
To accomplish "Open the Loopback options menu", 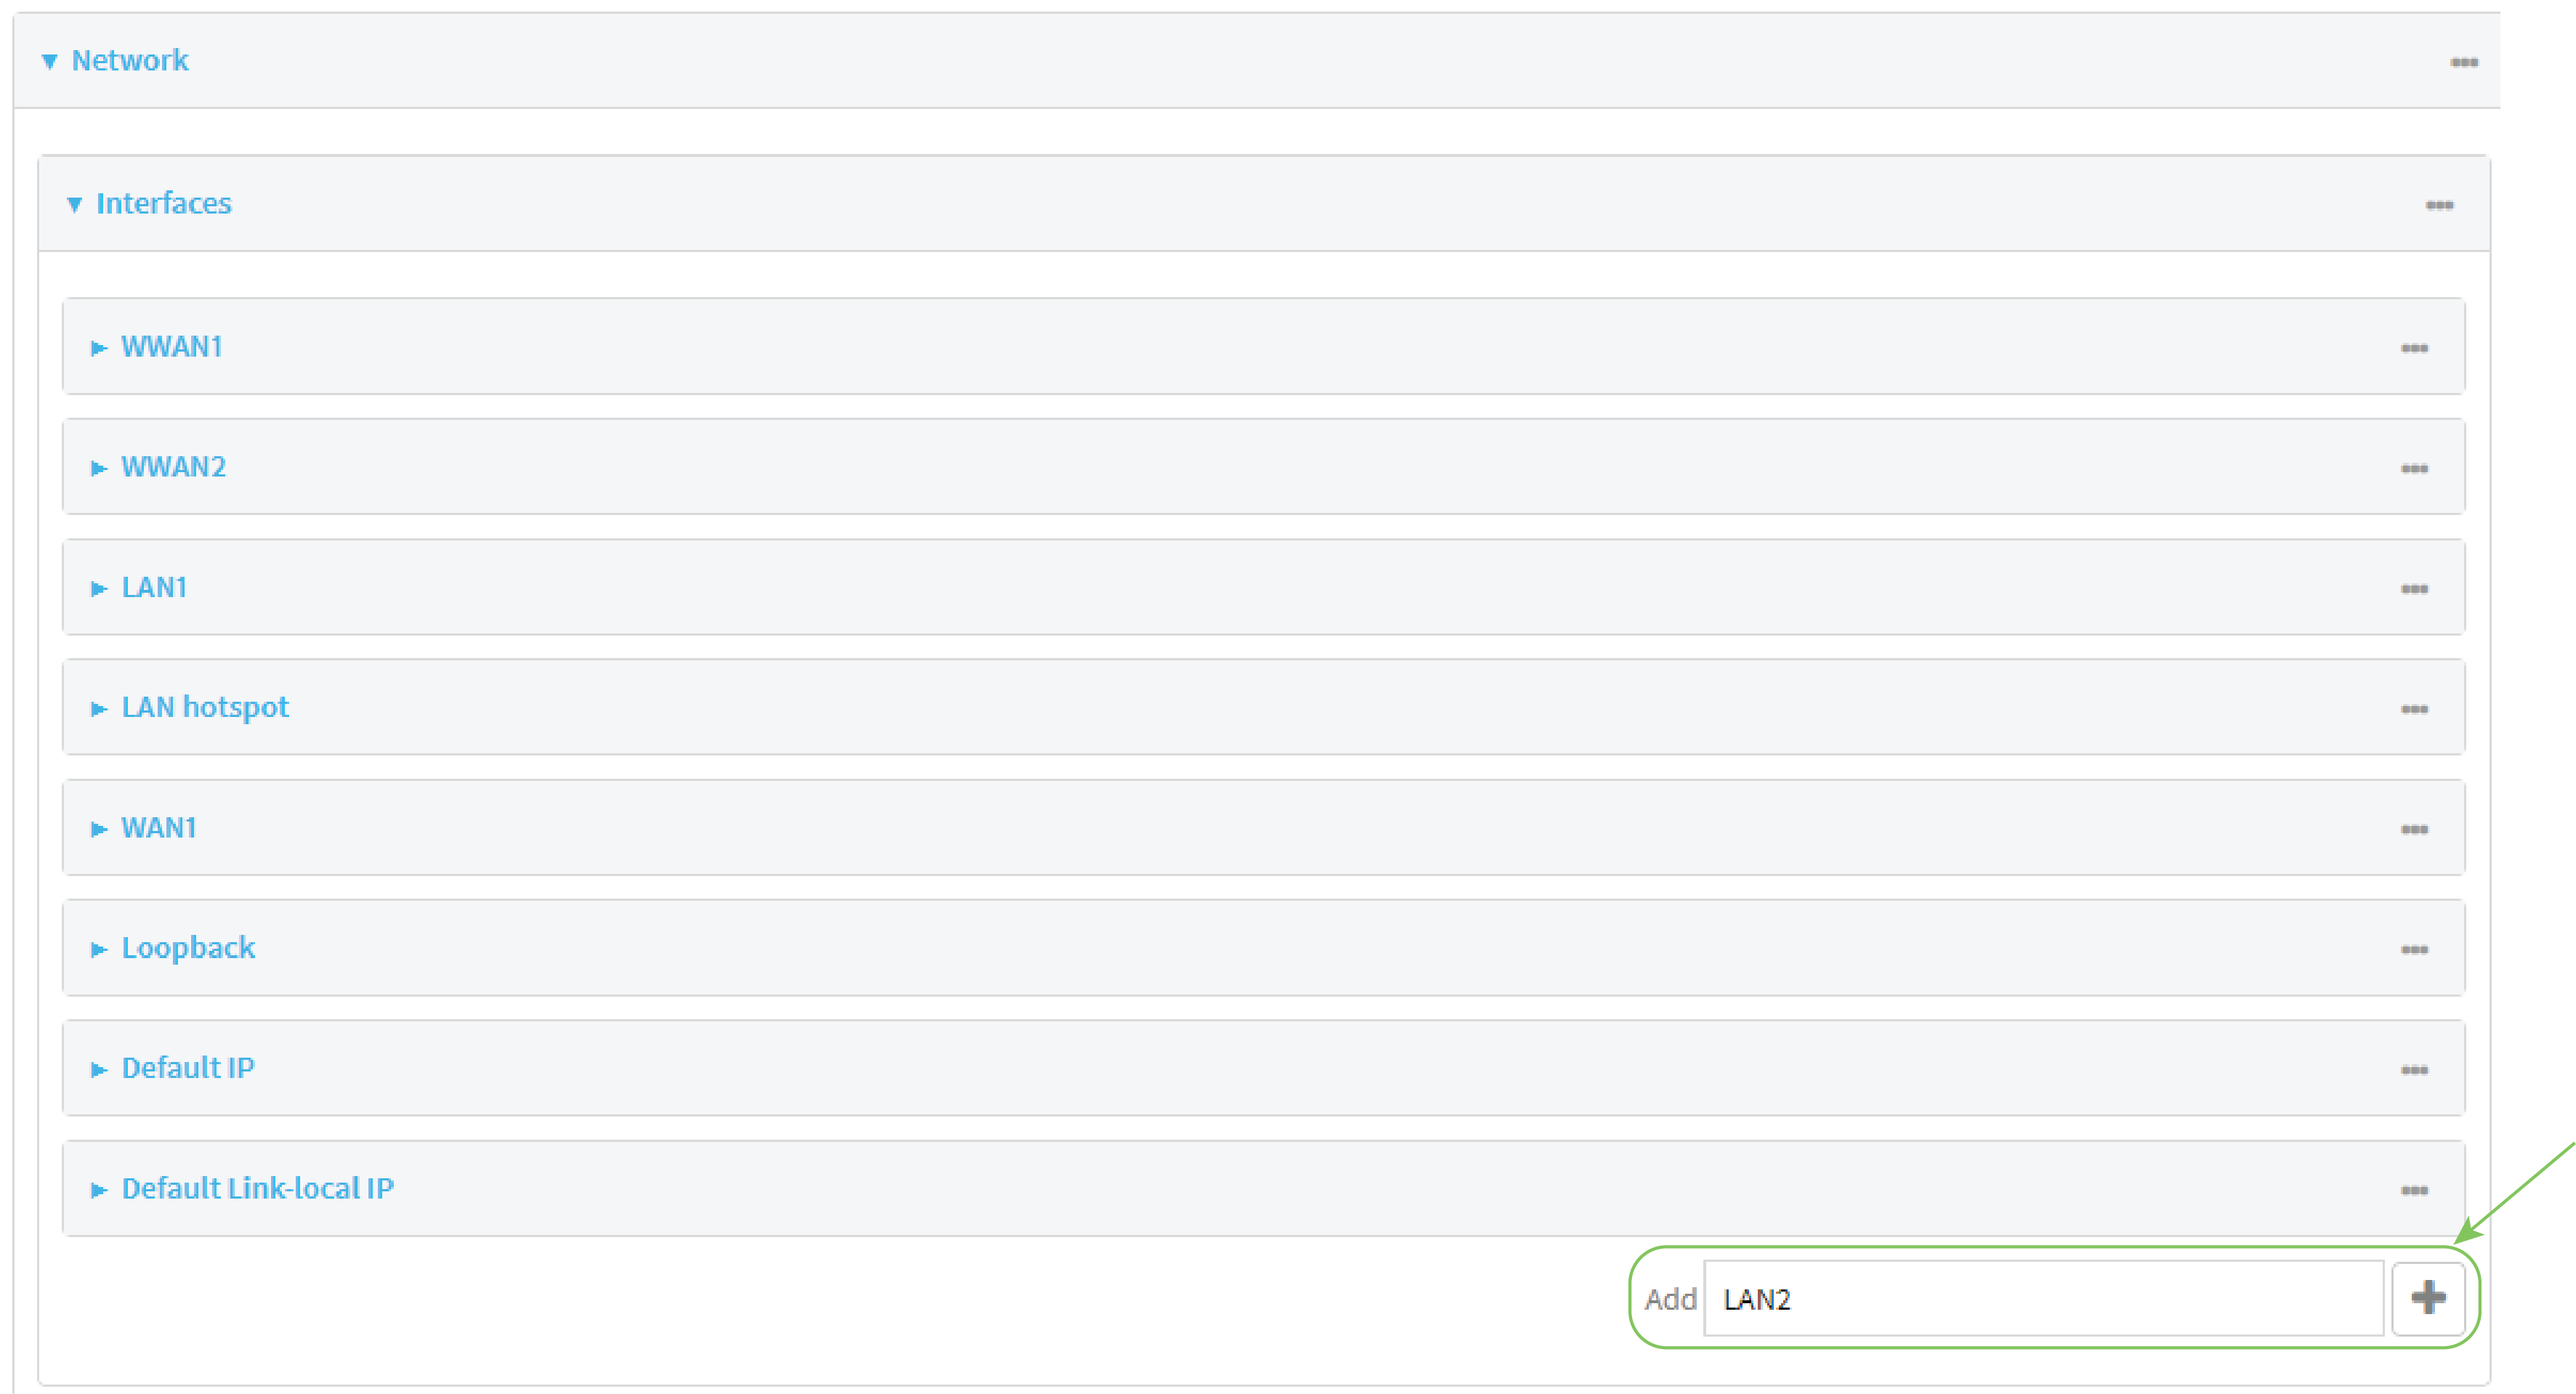I will 2415,948.
